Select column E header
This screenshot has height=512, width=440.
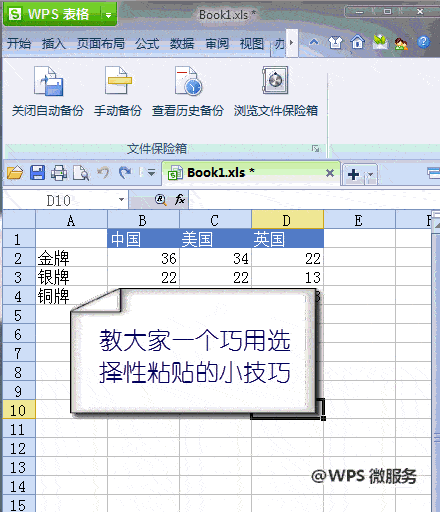coord(359,220)
